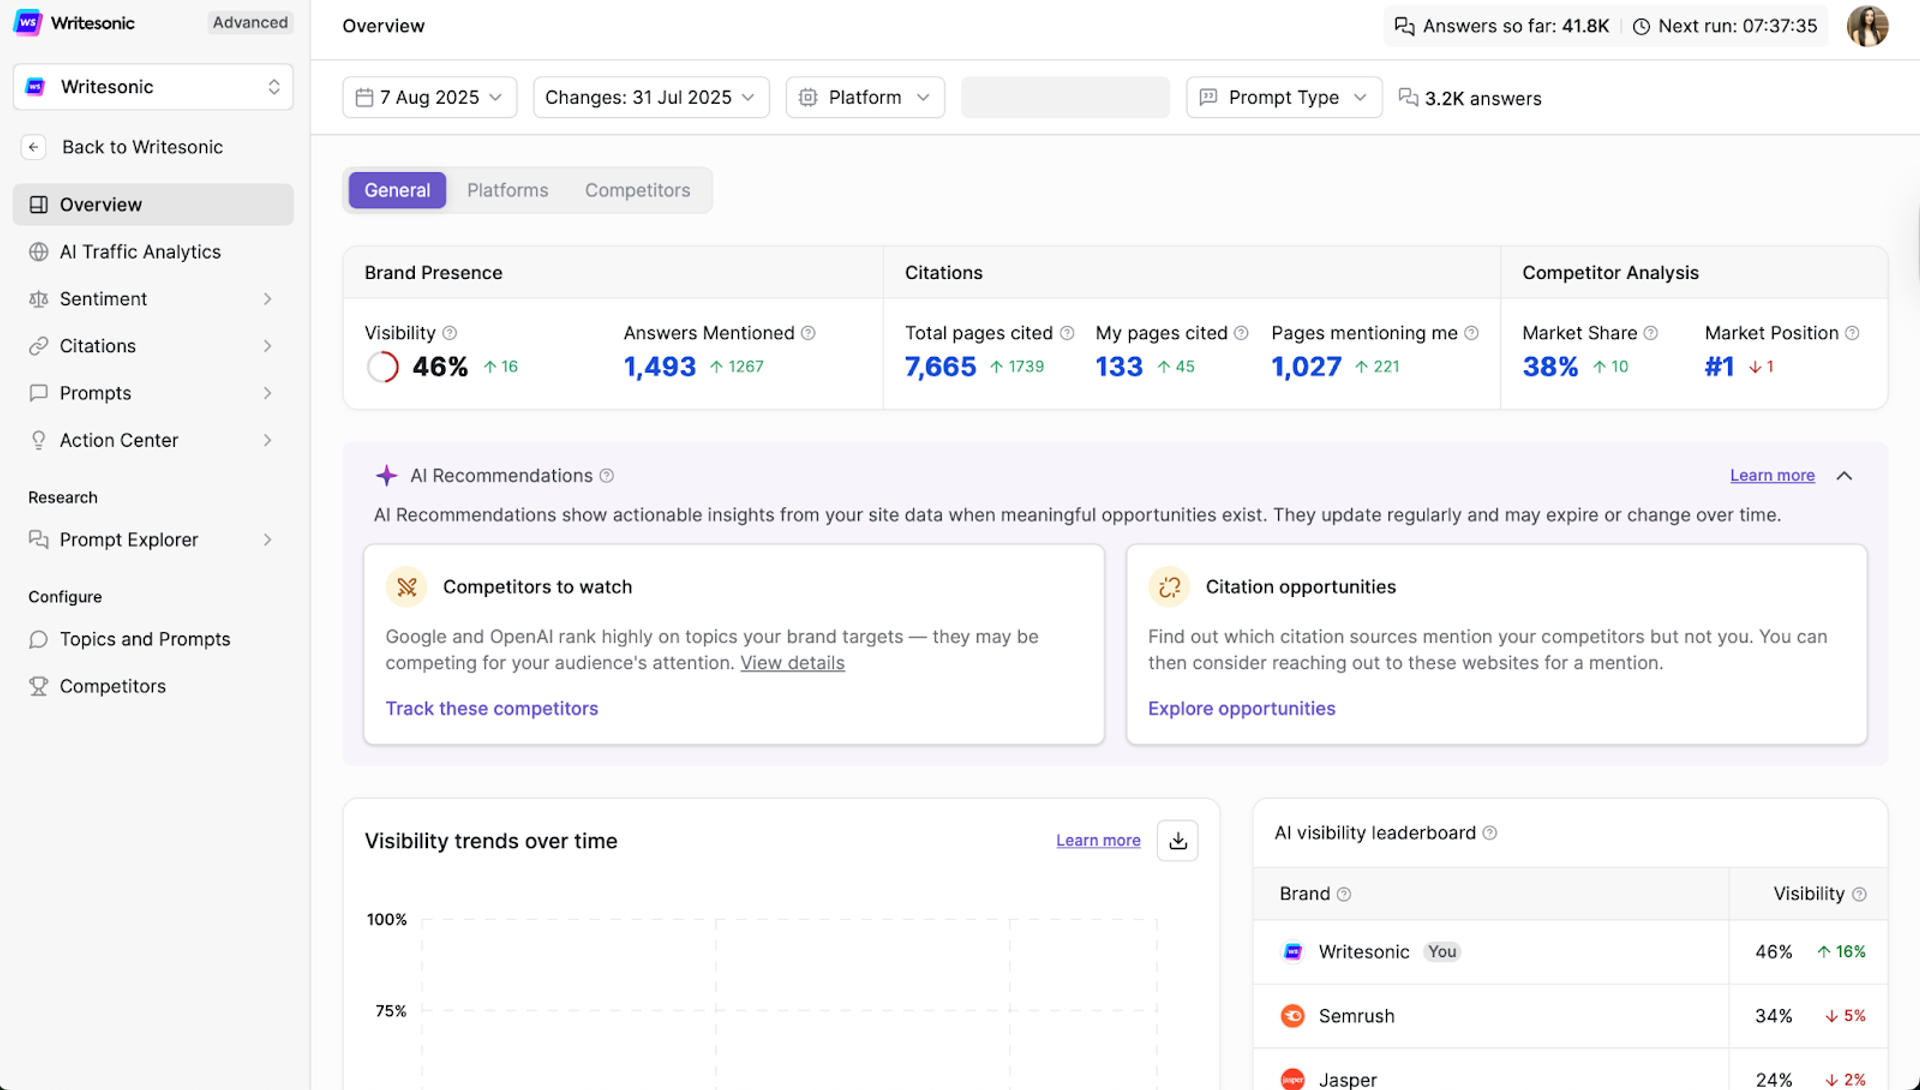Click the Prompt Explorer chat icon
Viewport: 1920px width, 1090px height.
[x=39, y=540]
